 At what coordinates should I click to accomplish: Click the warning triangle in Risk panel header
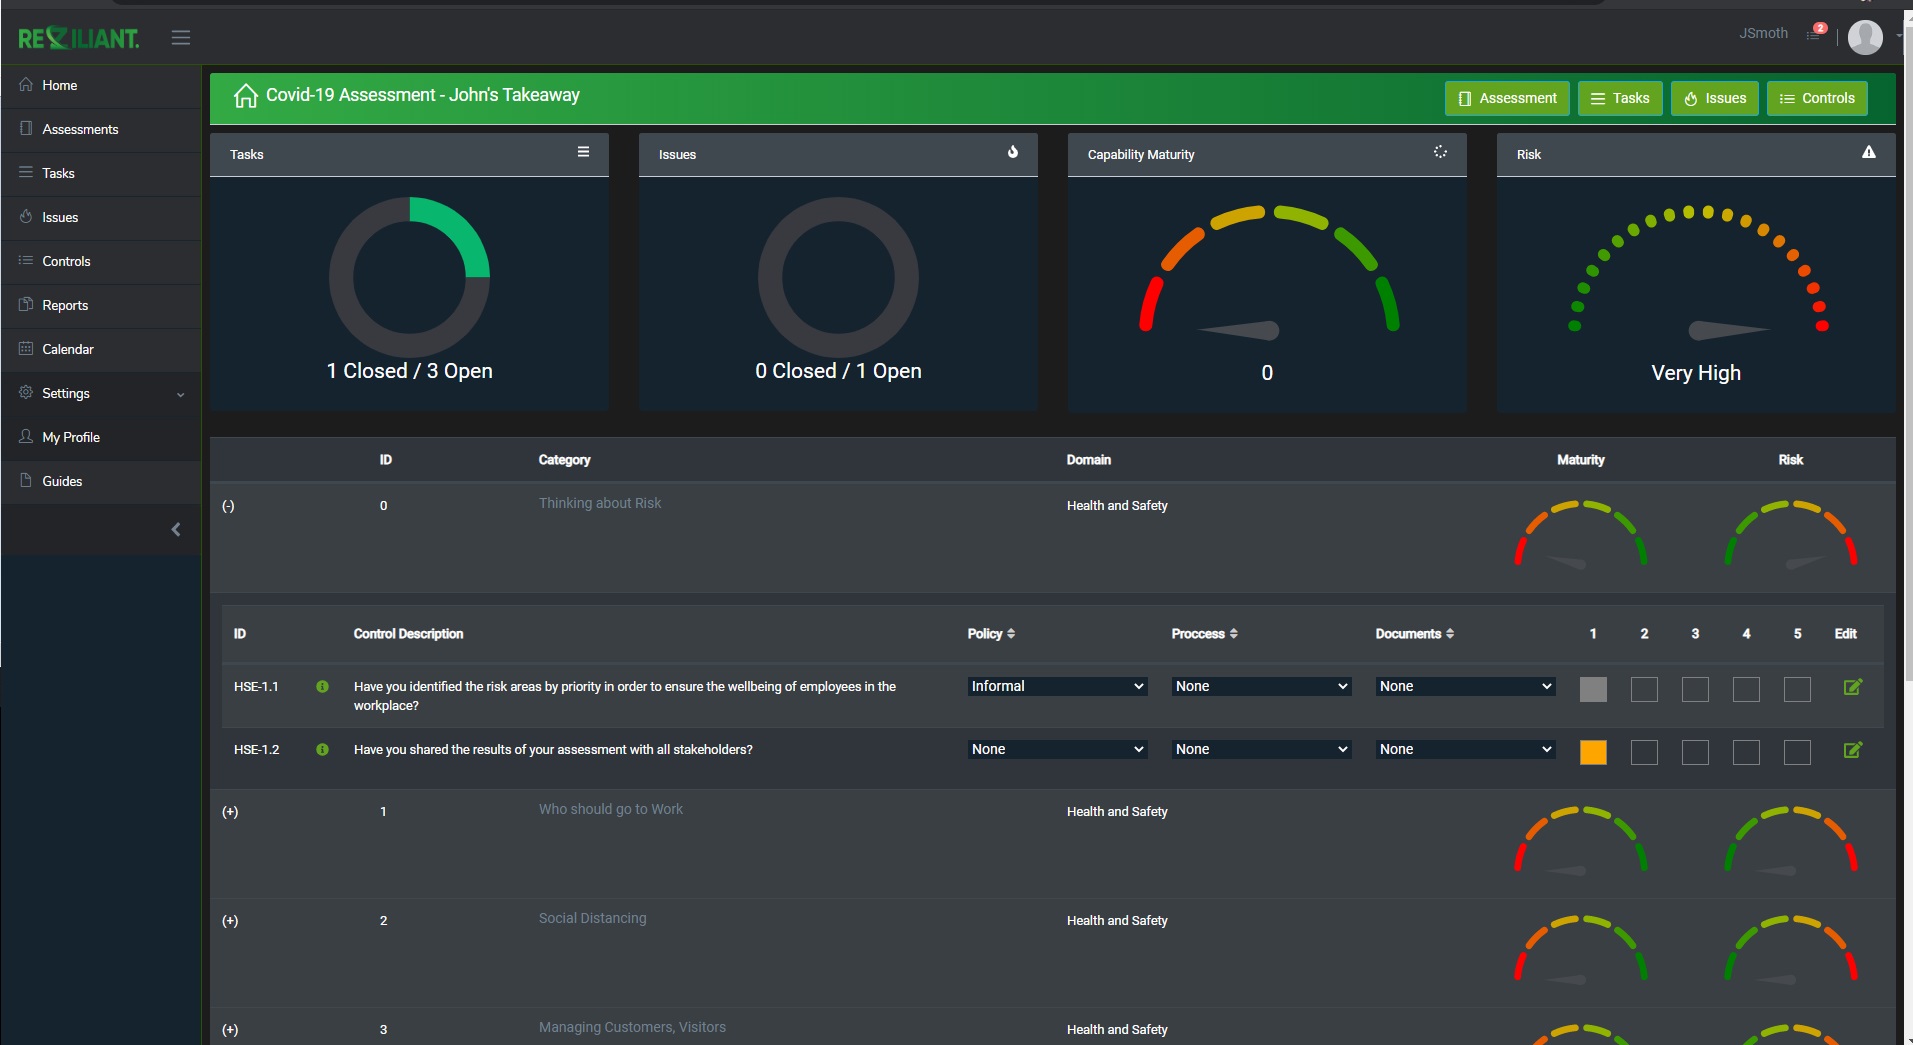1868,152
